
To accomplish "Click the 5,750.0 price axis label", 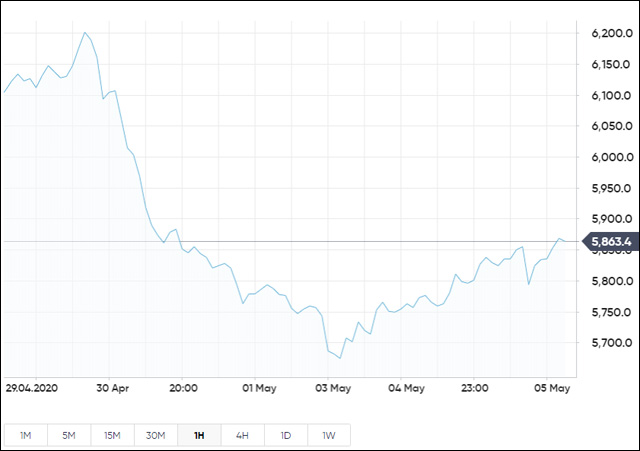I will tap(611, 312).
